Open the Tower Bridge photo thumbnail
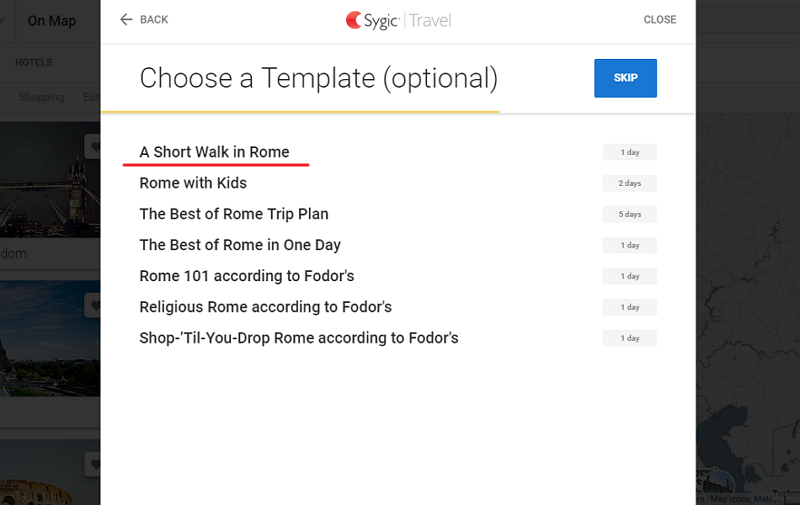Image resolution: width=800 pixels, height=505 pixels. pyautogui.click(x=45, y=180)
